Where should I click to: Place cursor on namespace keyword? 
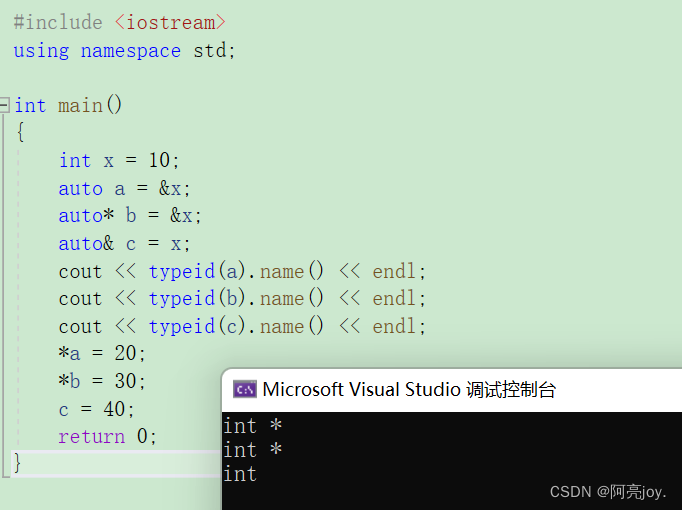click(x=130, y=51)
